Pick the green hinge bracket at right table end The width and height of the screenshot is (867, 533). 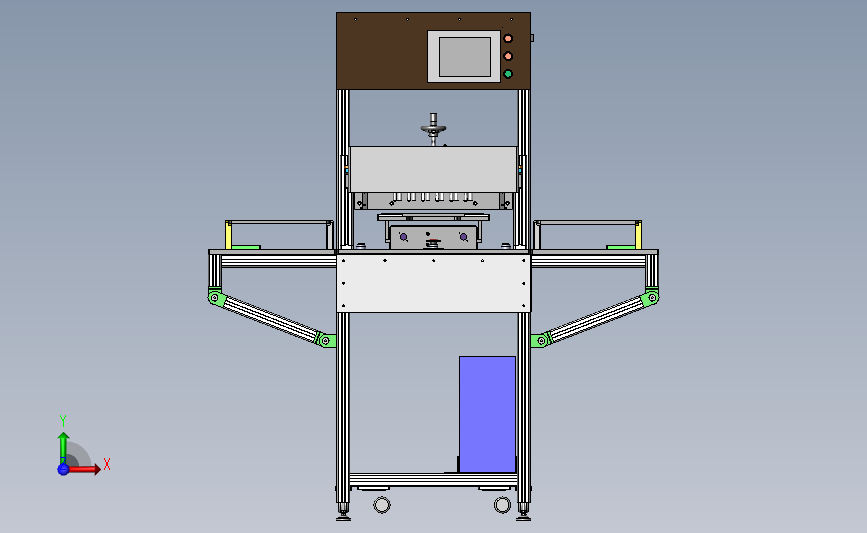pos(651,297)
